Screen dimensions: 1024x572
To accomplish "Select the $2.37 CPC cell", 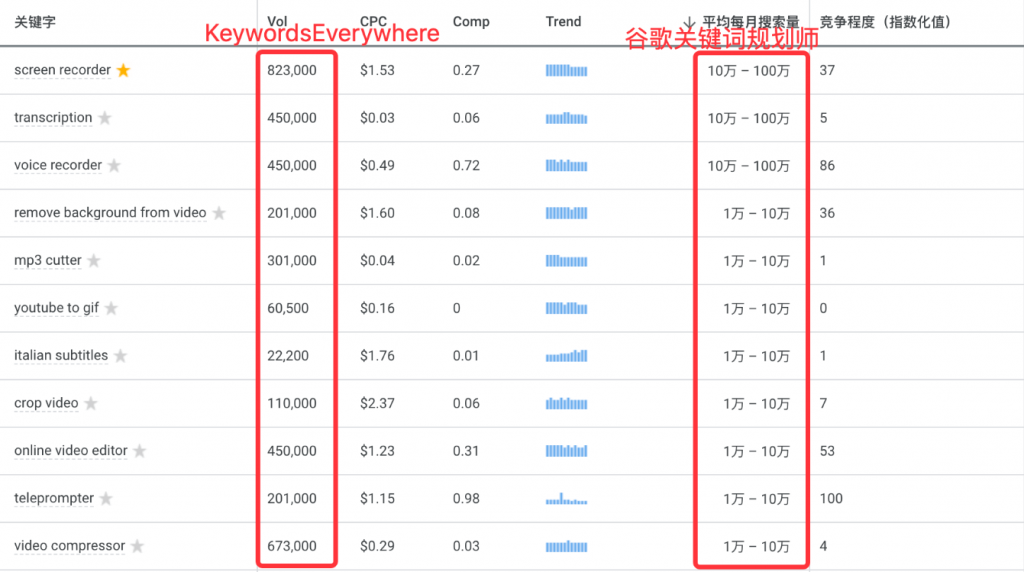I will pos(377,404).
